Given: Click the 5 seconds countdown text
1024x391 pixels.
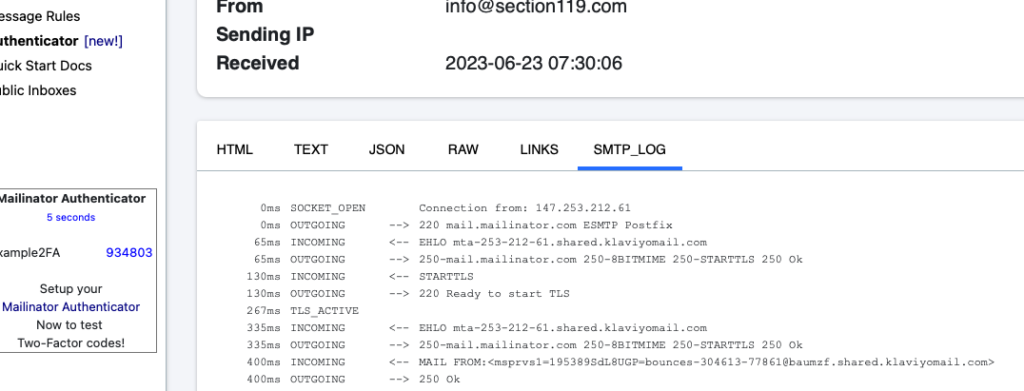Looking at the screenshot, I should click(71, 217).
